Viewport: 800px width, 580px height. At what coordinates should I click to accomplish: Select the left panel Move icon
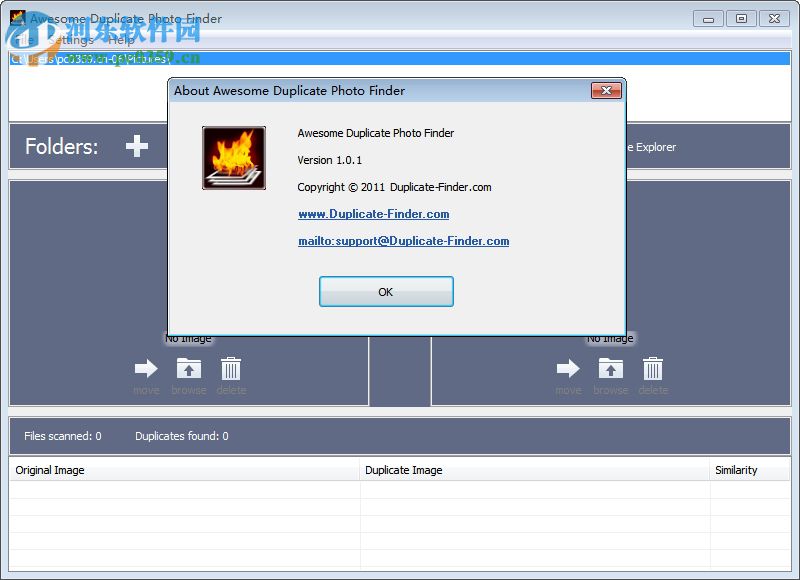146,369
